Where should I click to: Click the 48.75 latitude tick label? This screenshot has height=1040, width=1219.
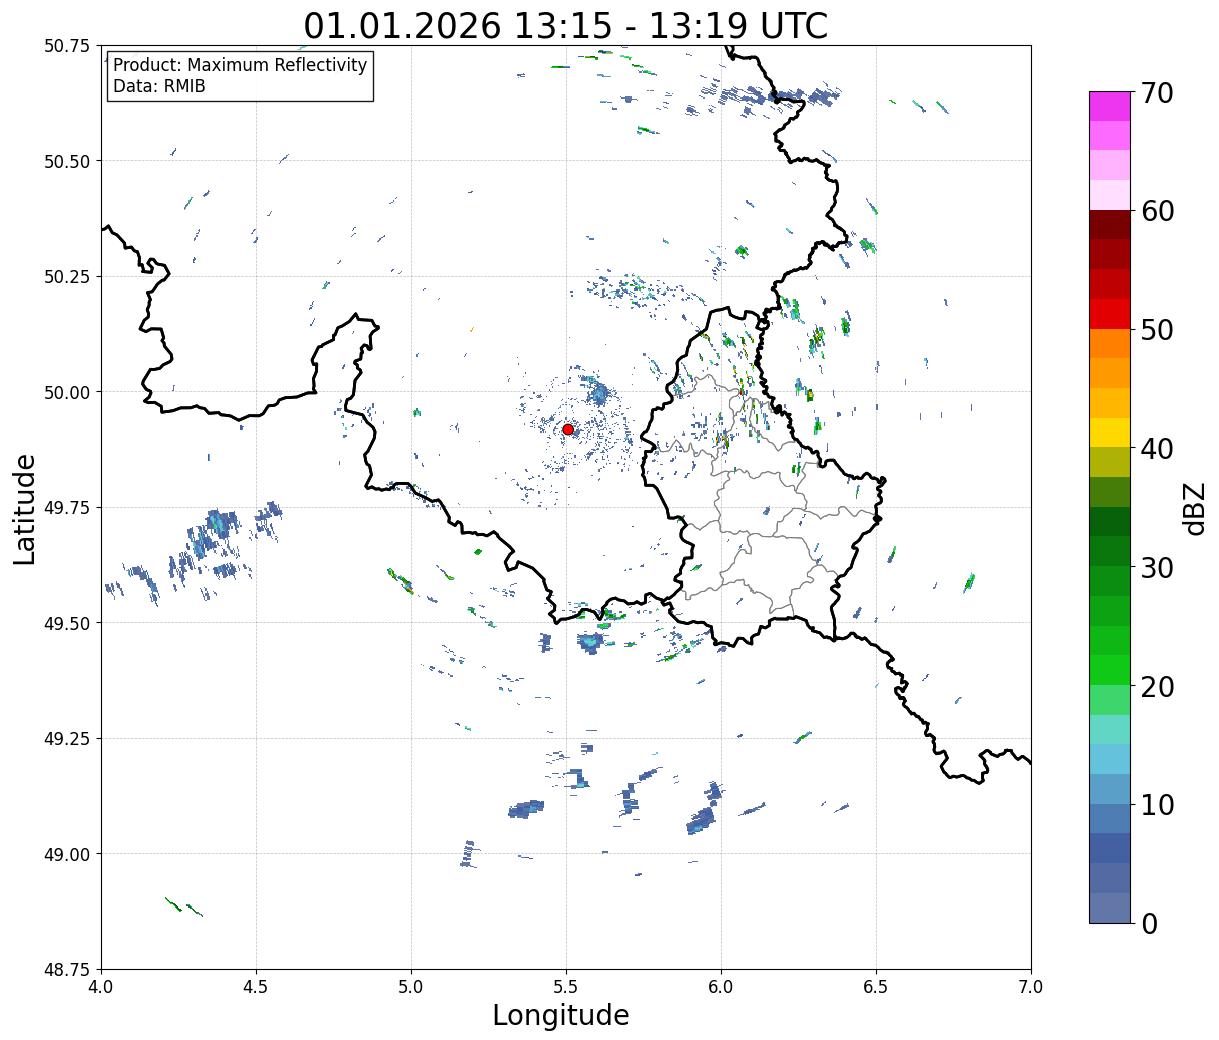point(67,970)
